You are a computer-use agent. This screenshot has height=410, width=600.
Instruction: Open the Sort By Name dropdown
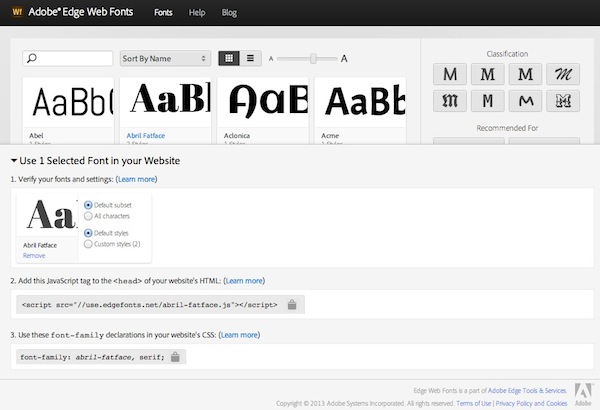pos(165,58)
